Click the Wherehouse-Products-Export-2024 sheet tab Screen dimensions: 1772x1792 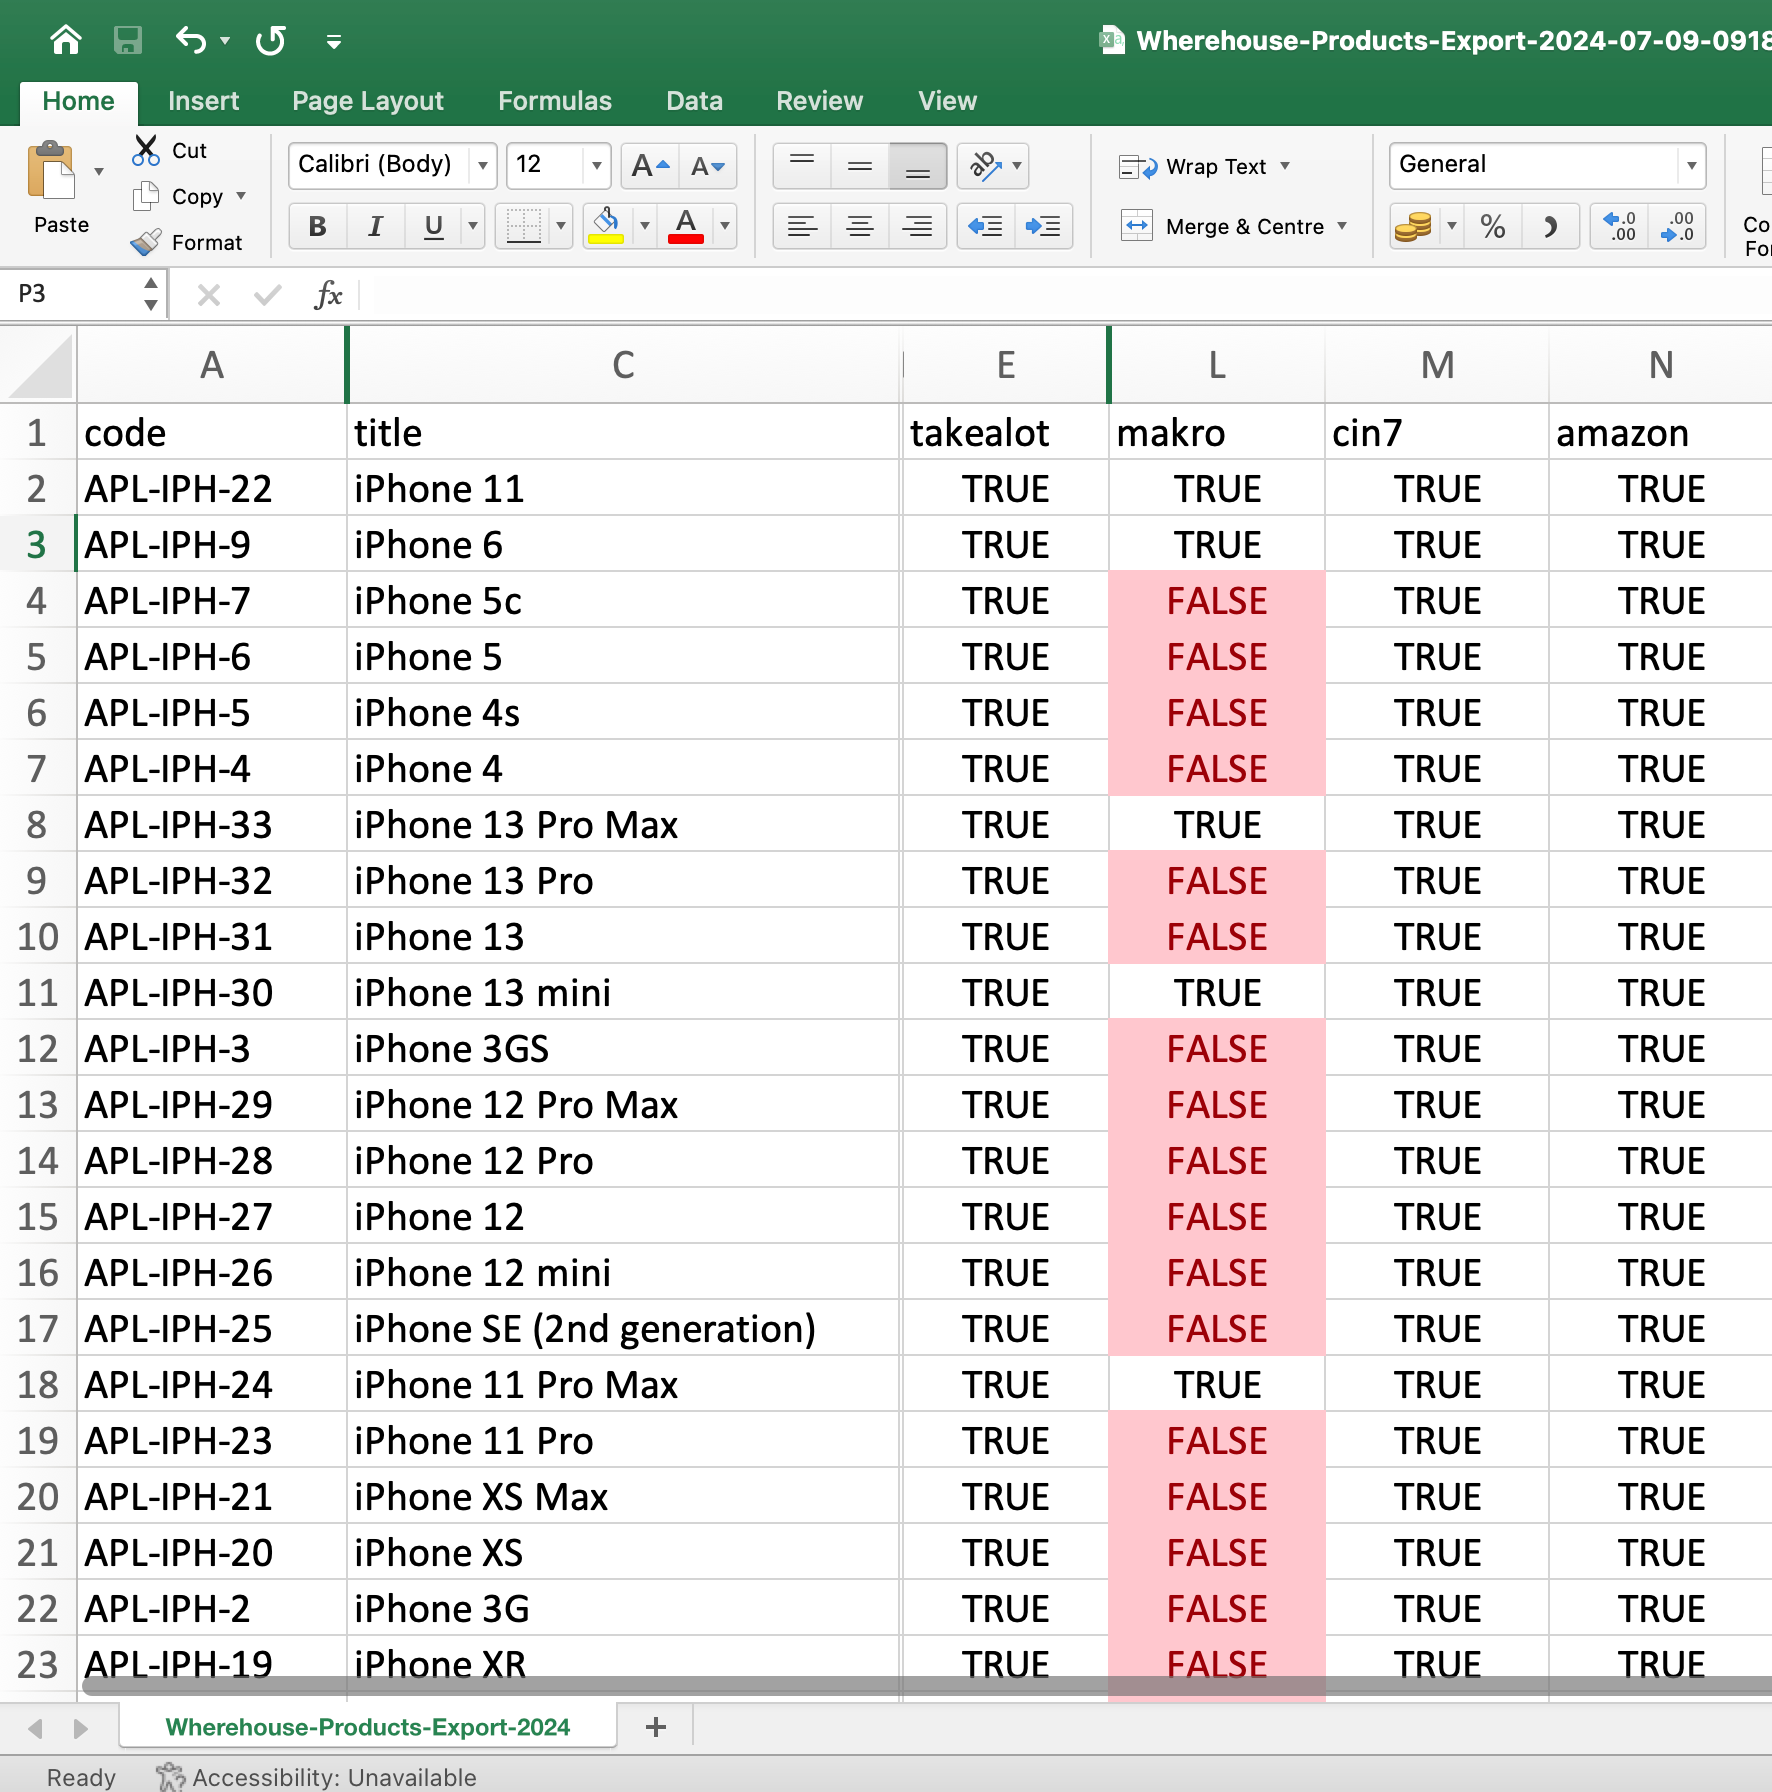click(367, 1727)
